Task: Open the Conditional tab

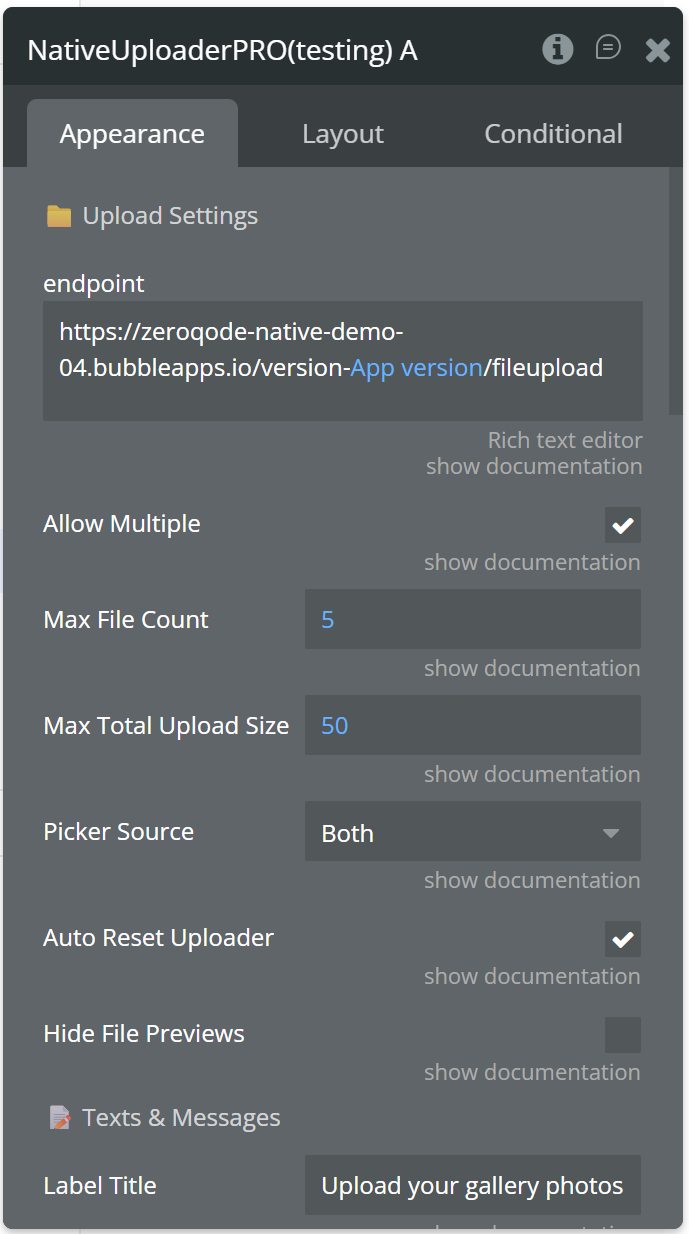Action: [553, 134]
